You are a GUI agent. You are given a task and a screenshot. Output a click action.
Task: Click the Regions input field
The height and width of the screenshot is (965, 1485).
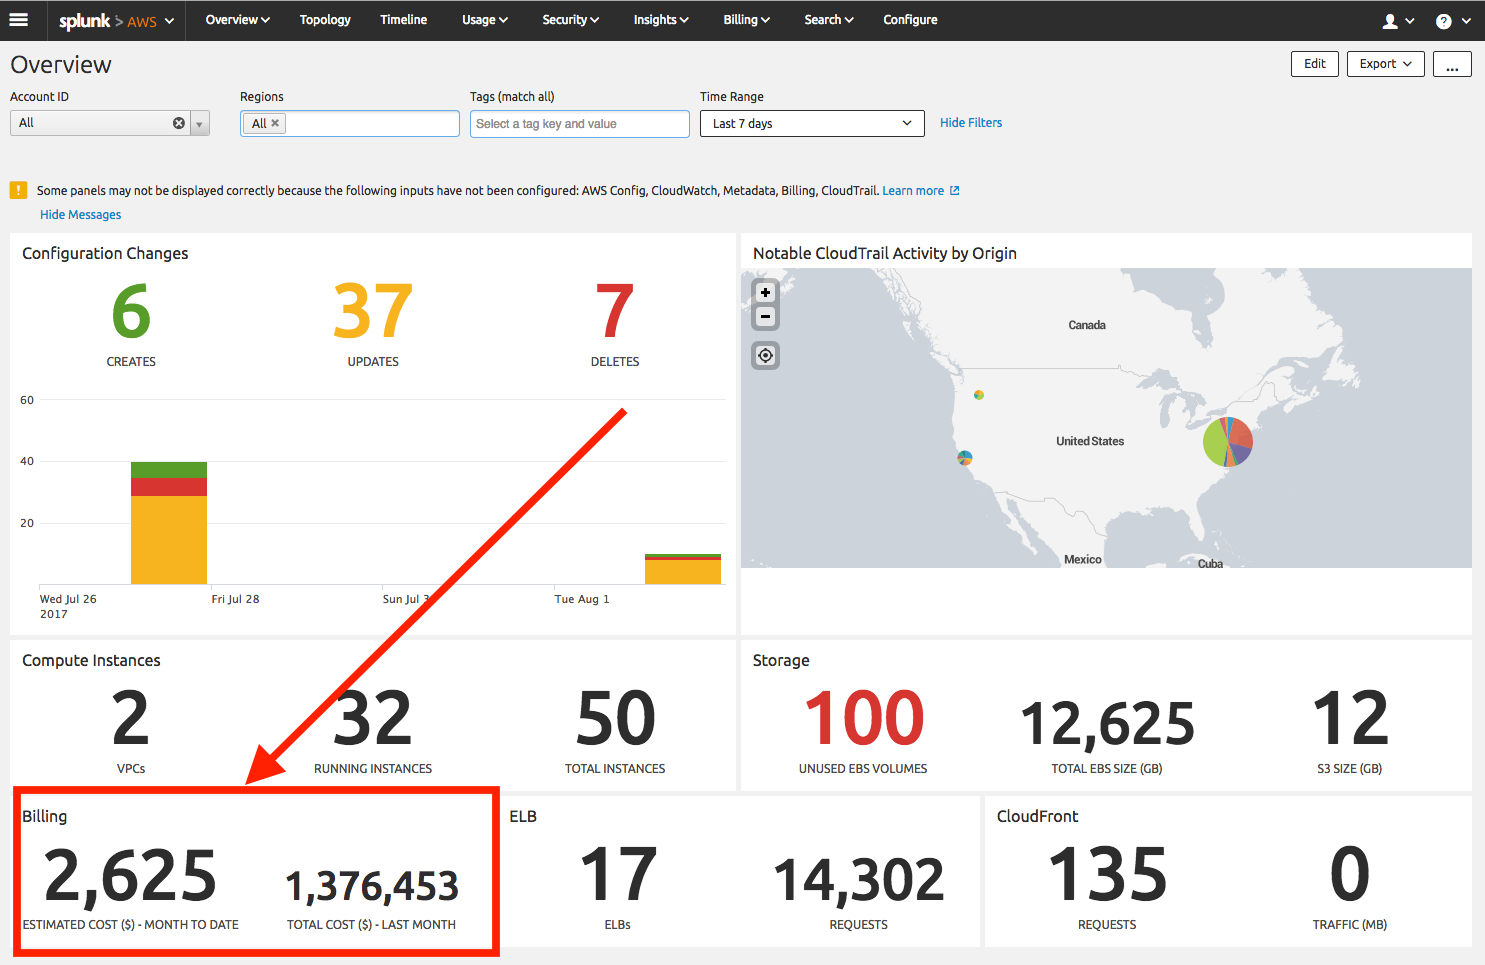tap(350, 123)
